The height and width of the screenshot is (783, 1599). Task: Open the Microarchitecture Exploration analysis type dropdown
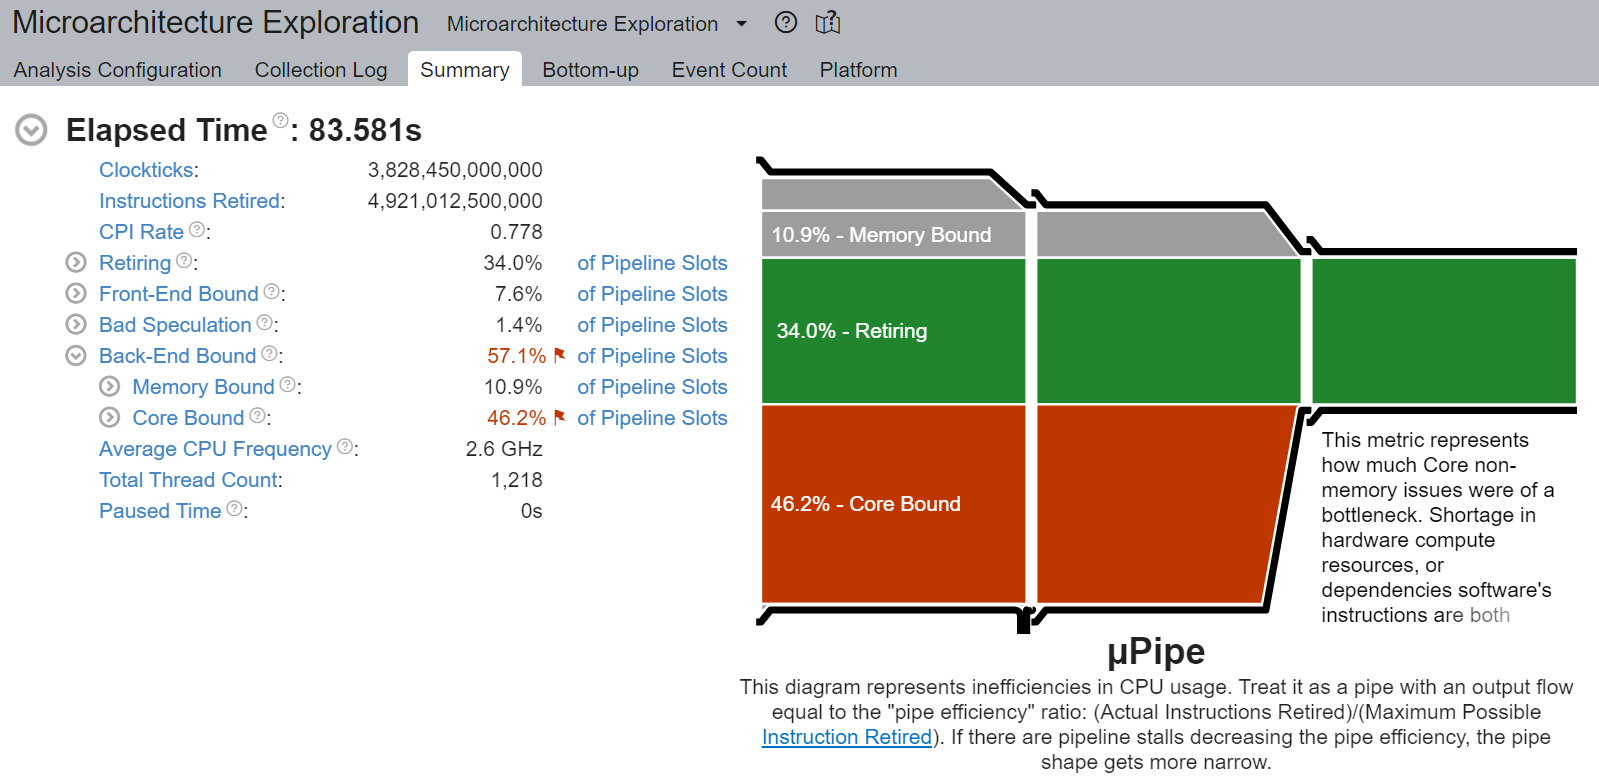click(741, 24)
